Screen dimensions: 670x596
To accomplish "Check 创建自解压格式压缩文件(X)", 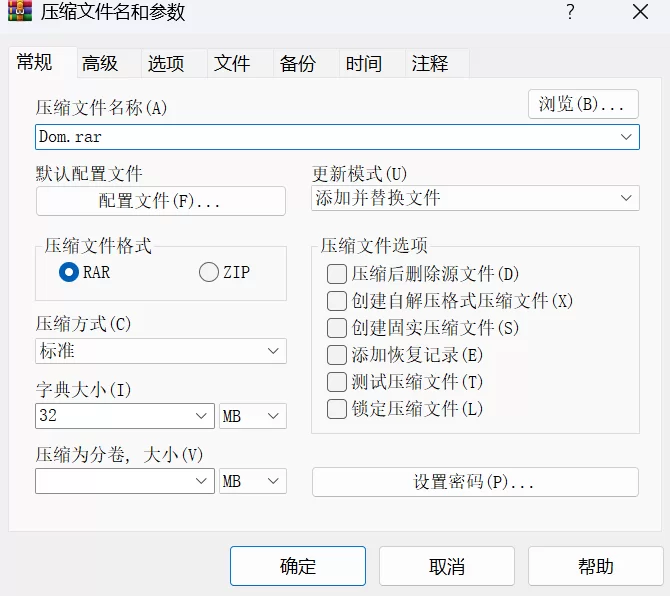I will coord(337,301).
